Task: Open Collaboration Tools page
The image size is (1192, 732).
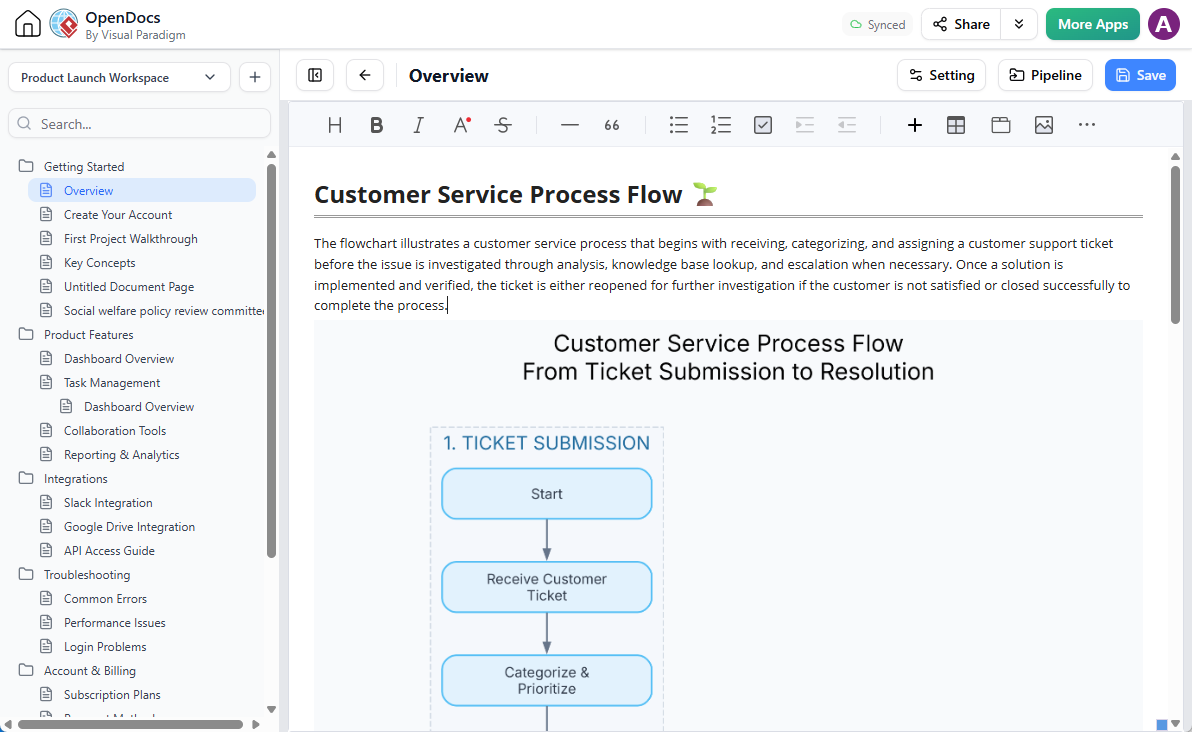Action: point(115,430)
